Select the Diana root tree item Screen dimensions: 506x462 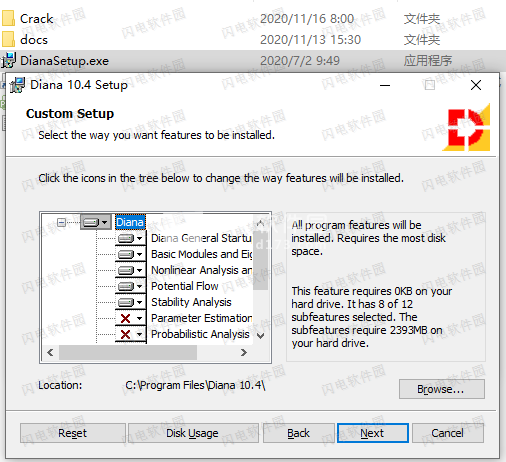click(x=130, y=222)
